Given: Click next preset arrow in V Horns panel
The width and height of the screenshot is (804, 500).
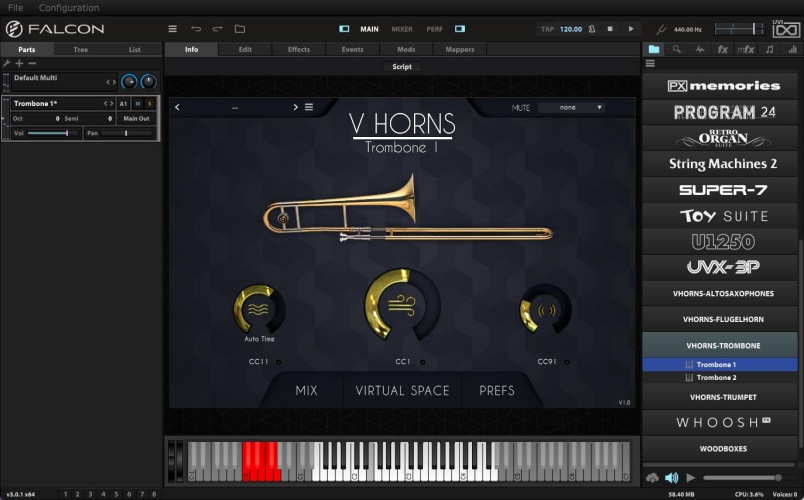Looking at the screenshot, I should click(295, 107).
